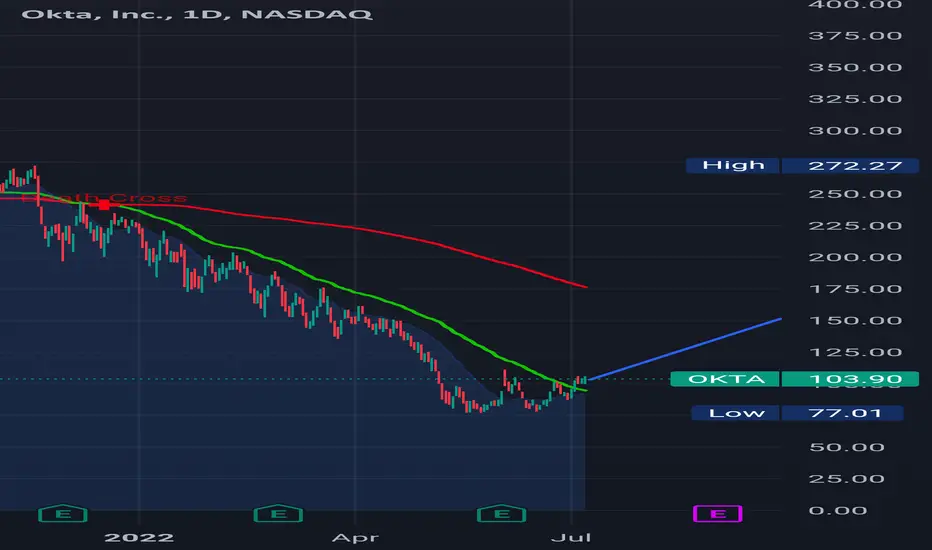This screenshot has height=550, width=932.
Task: Click the 200.00 price axis label
Action: click(x=855, y=257)
